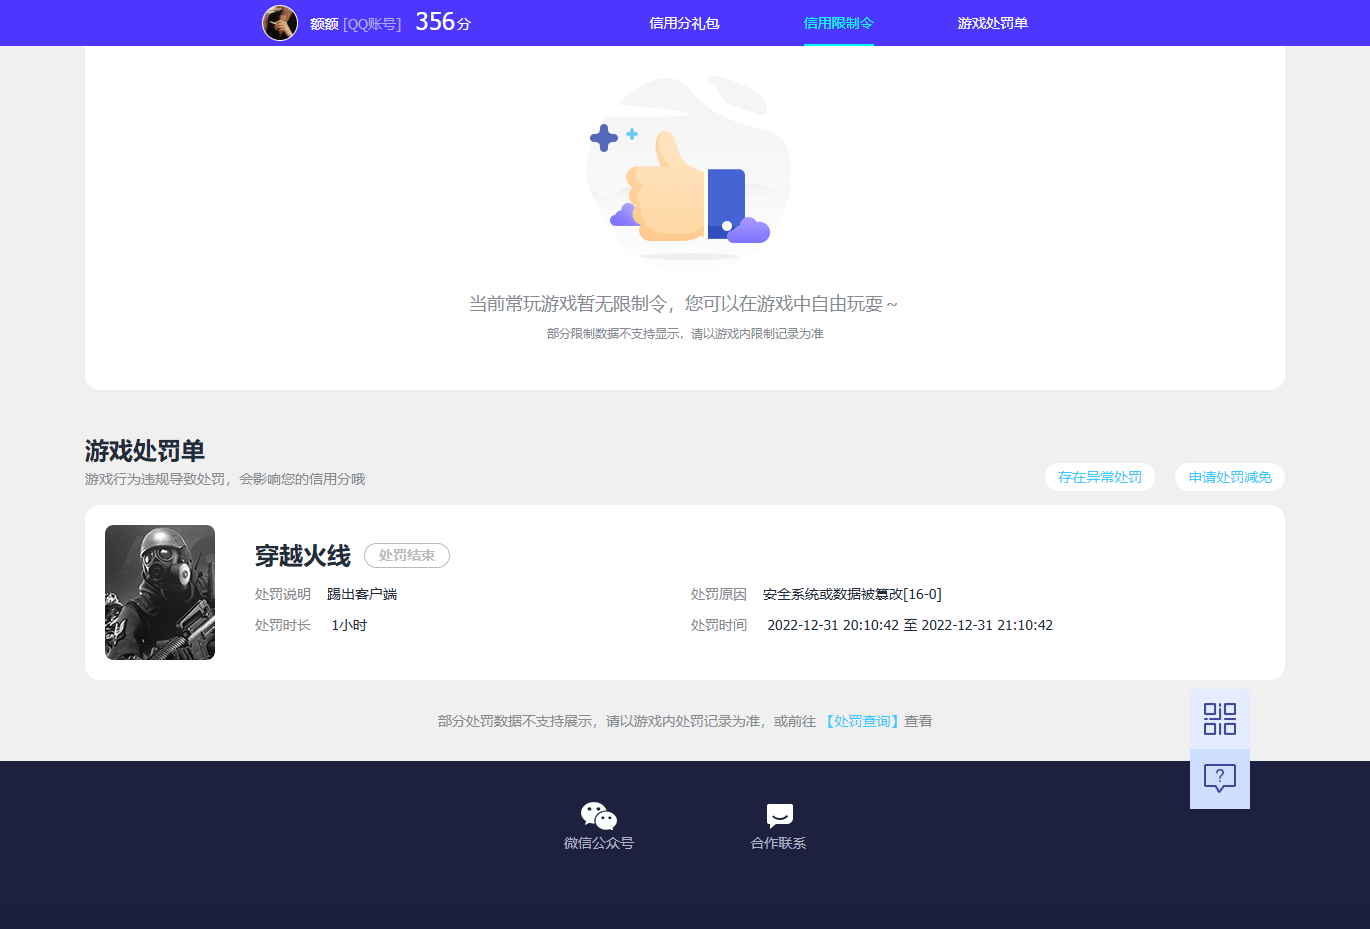Image resolution: width=1370 pixels, height=929 pixels.
Task: Click the 合作联系 text label
Action: tap(778, 843)
